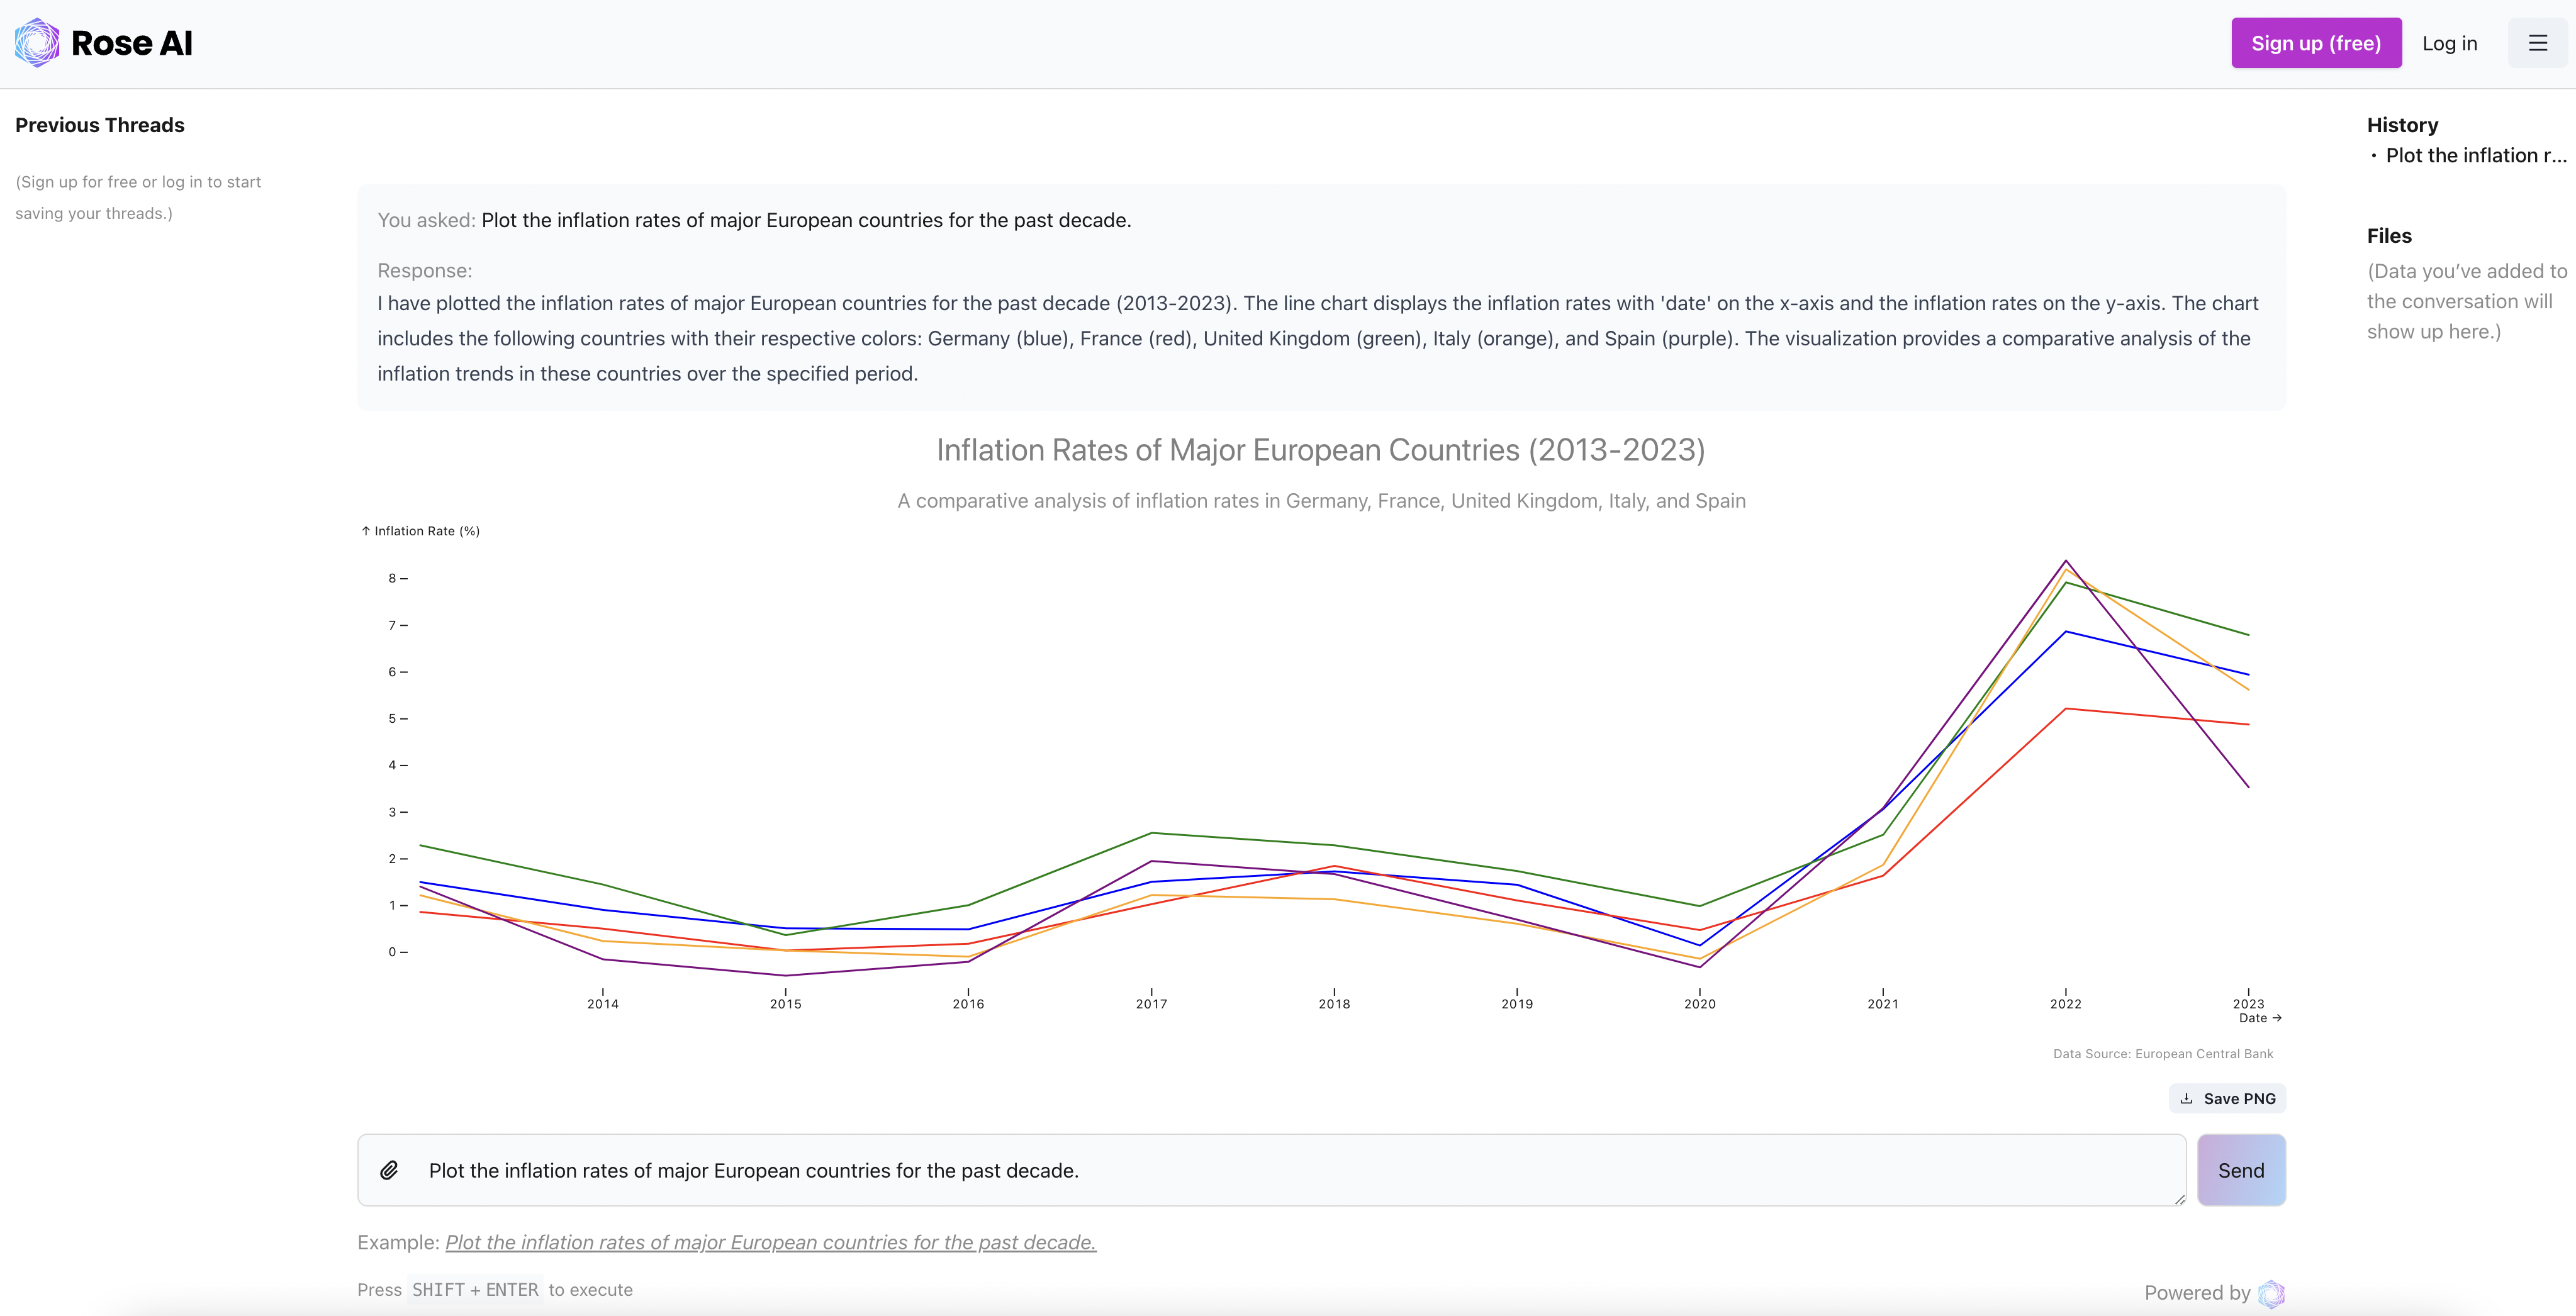Open the hamburger menu icon

(2537, 43)
